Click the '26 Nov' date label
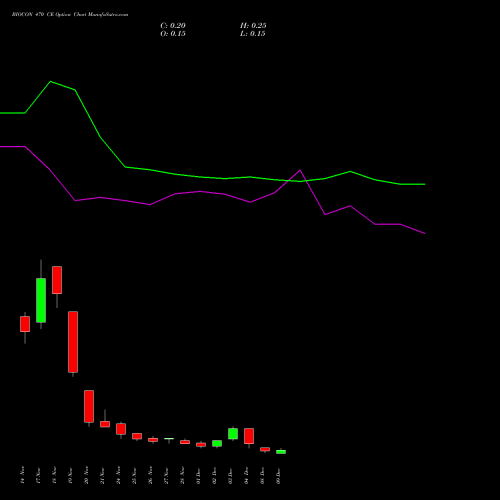 click(150, 475)
